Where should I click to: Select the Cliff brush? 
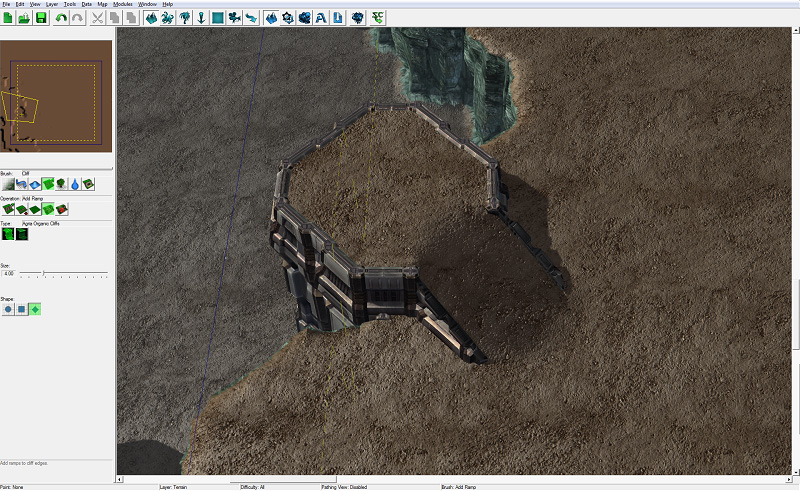click(48, 184)
